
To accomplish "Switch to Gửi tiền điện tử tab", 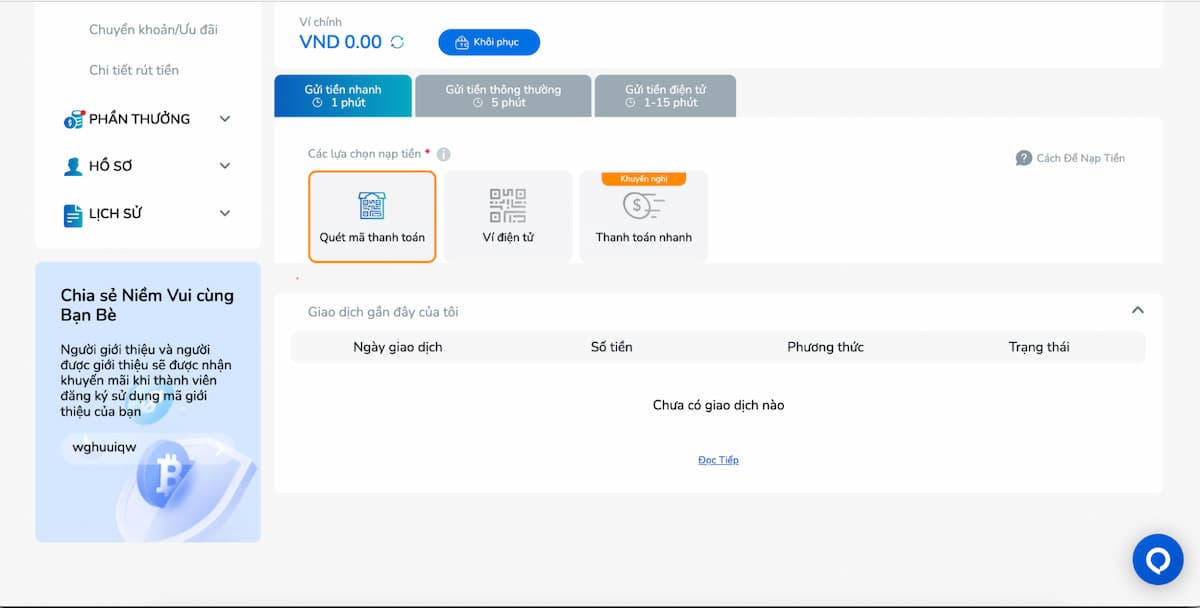I will pos(665,96).
